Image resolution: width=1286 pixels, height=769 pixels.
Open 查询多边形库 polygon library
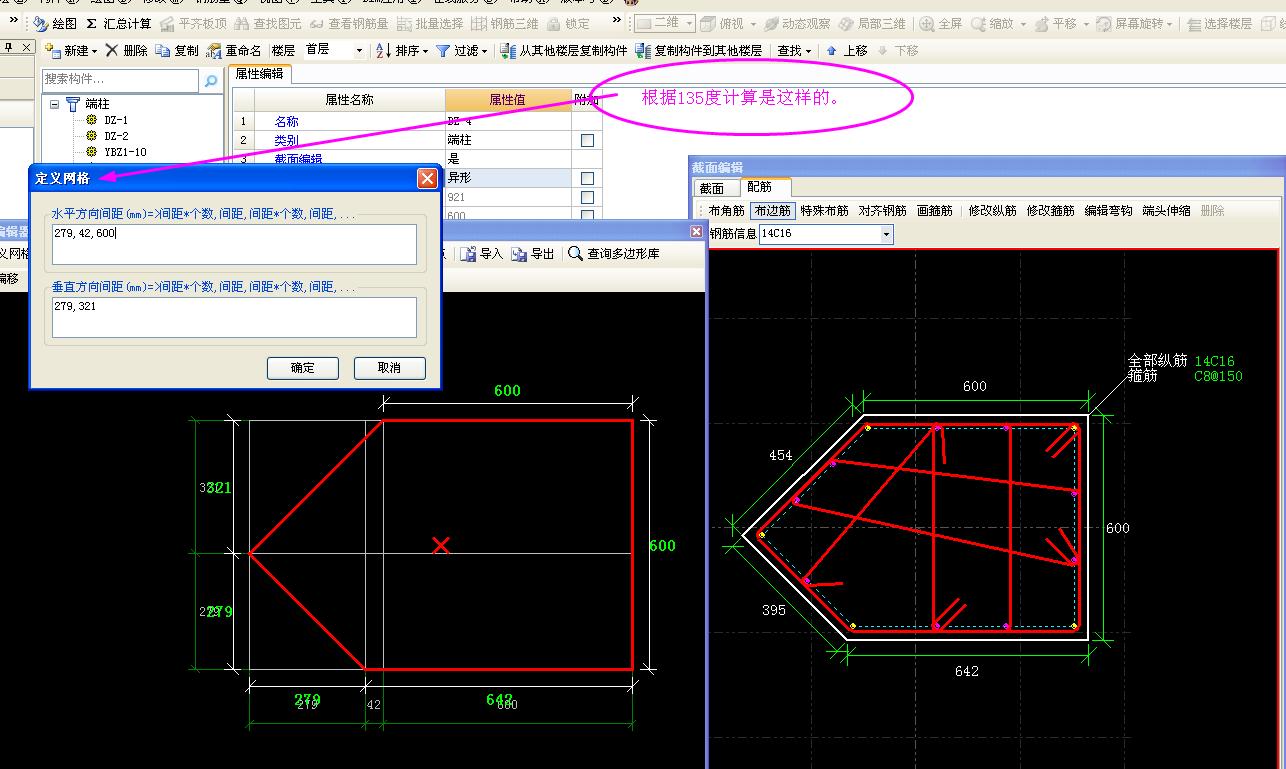tap(614, 254)
